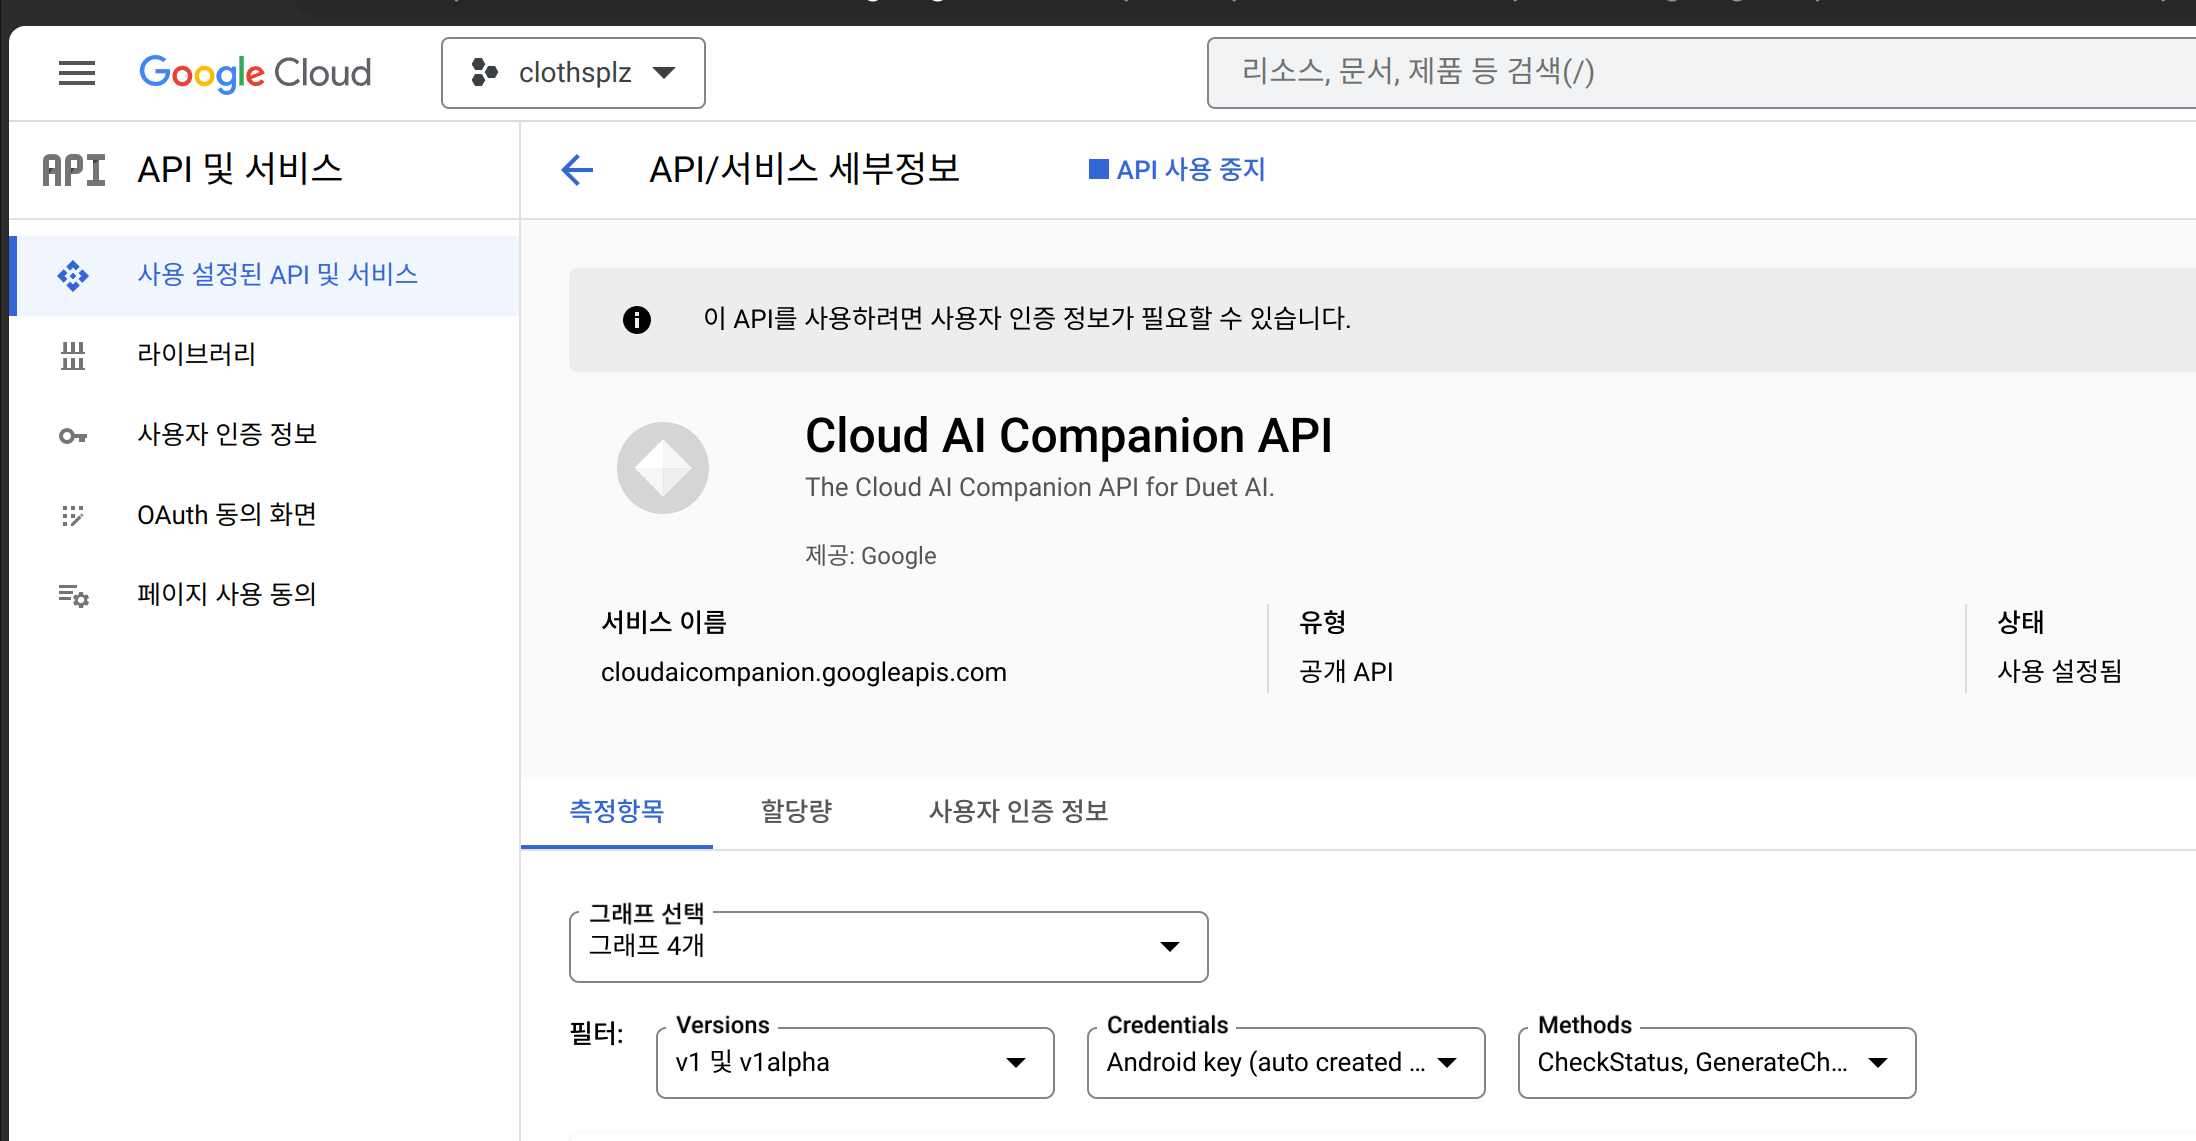
Task: Open the Credentials filter dropdown
Action: point(1285,1062)
